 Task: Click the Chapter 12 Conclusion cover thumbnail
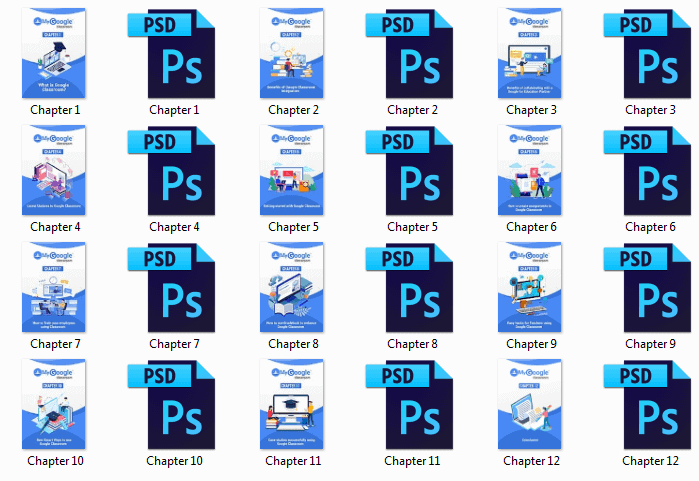pos(530,404)
